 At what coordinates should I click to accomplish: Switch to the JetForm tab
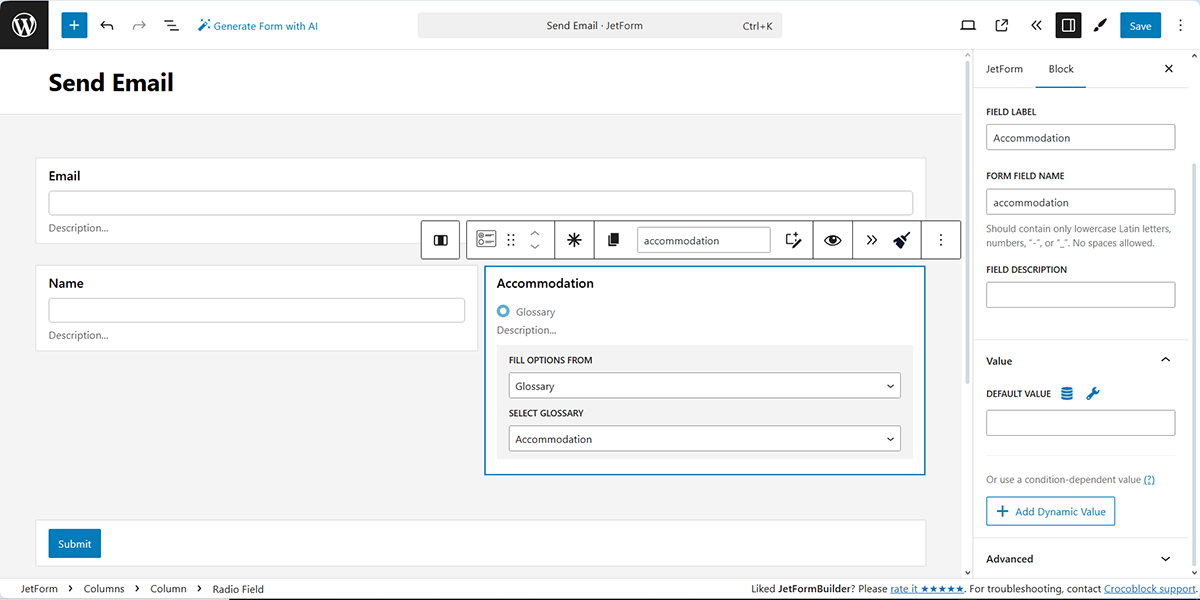(x=1004, y=69)
